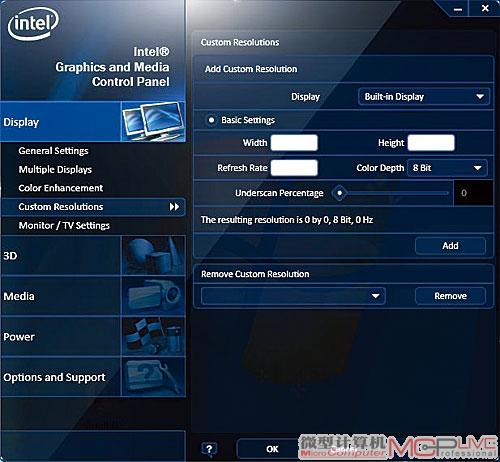This screenshot has height=462, width=500.
Task: Open Options and Support wrench icon
Action: [x=153, y=377]
